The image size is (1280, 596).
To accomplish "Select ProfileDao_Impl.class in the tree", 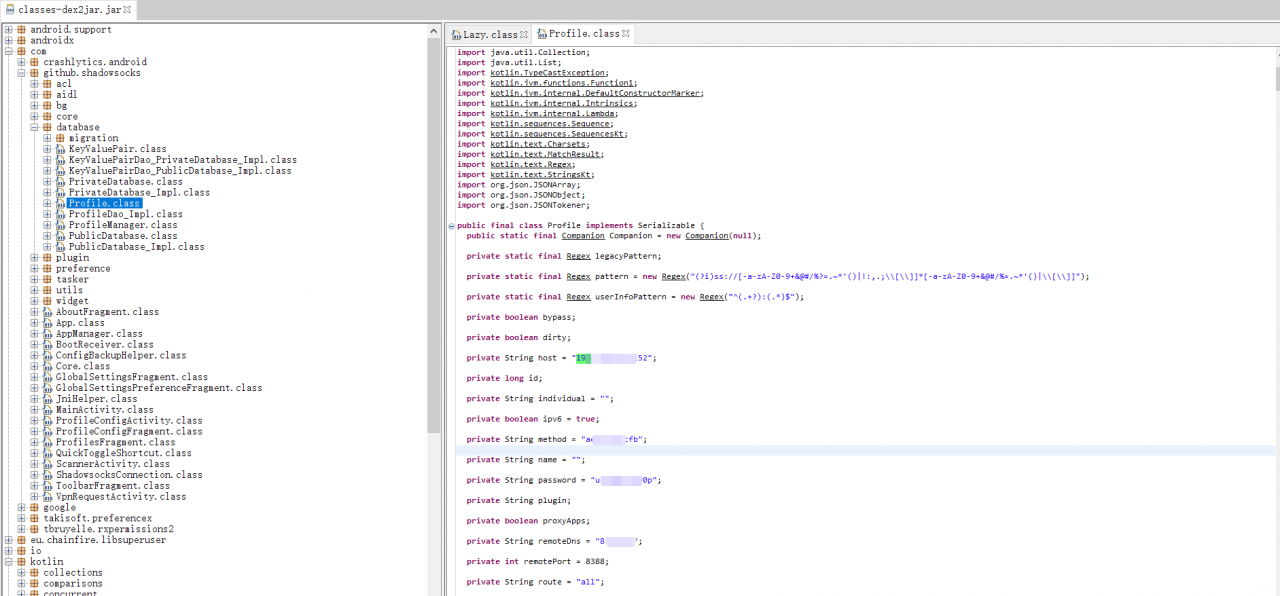I will click(x=125, y=214).
